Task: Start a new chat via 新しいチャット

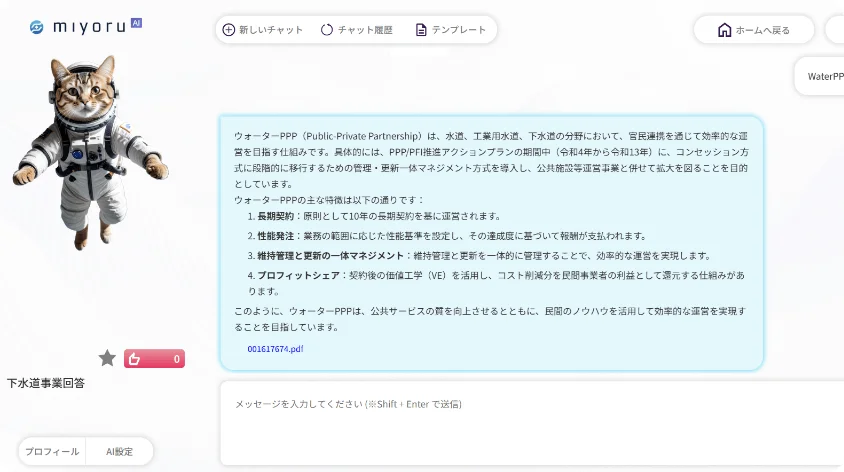Action: (x=262, y=30)
